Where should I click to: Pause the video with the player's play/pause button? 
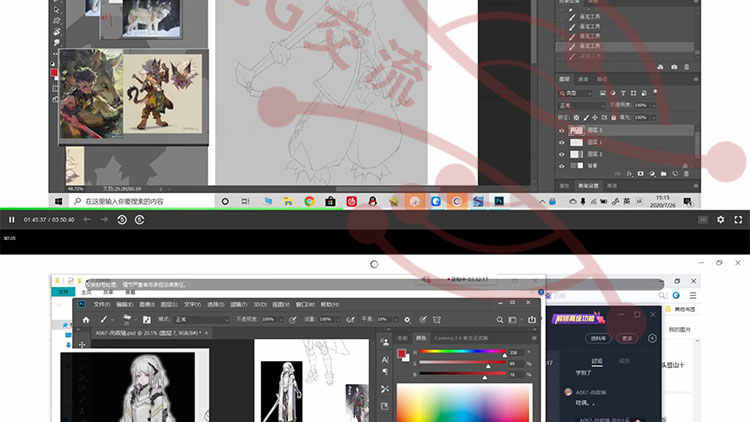pyautogui.click(x=11, y=219)
